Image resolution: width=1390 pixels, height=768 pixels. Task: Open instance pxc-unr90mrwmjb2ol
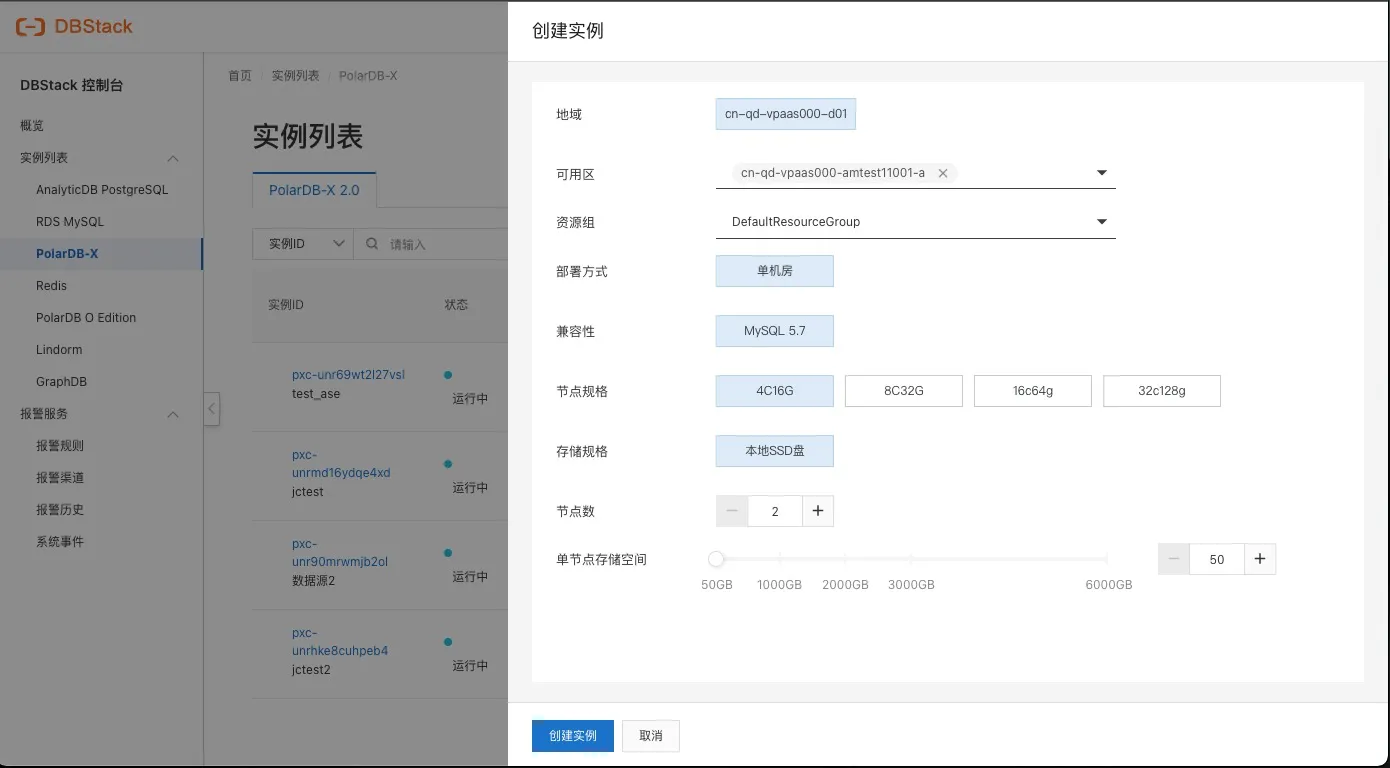pyautogui.click(x=340, y=553)
